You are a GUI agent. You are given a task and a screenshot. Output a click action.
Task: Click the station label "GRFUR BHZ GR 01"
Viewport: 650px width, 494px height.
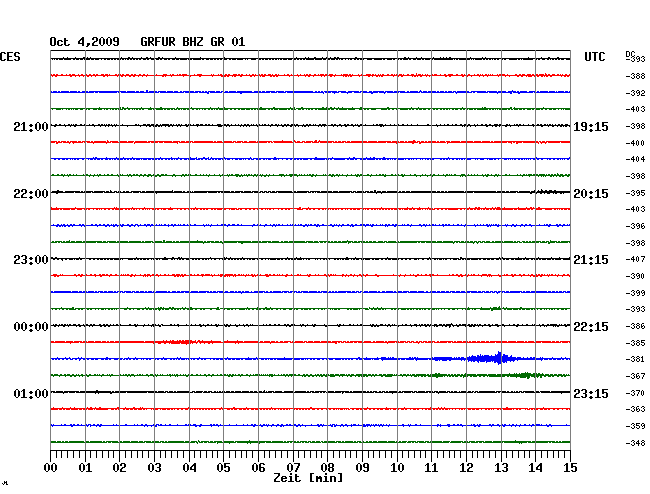[x=193, y=42]
